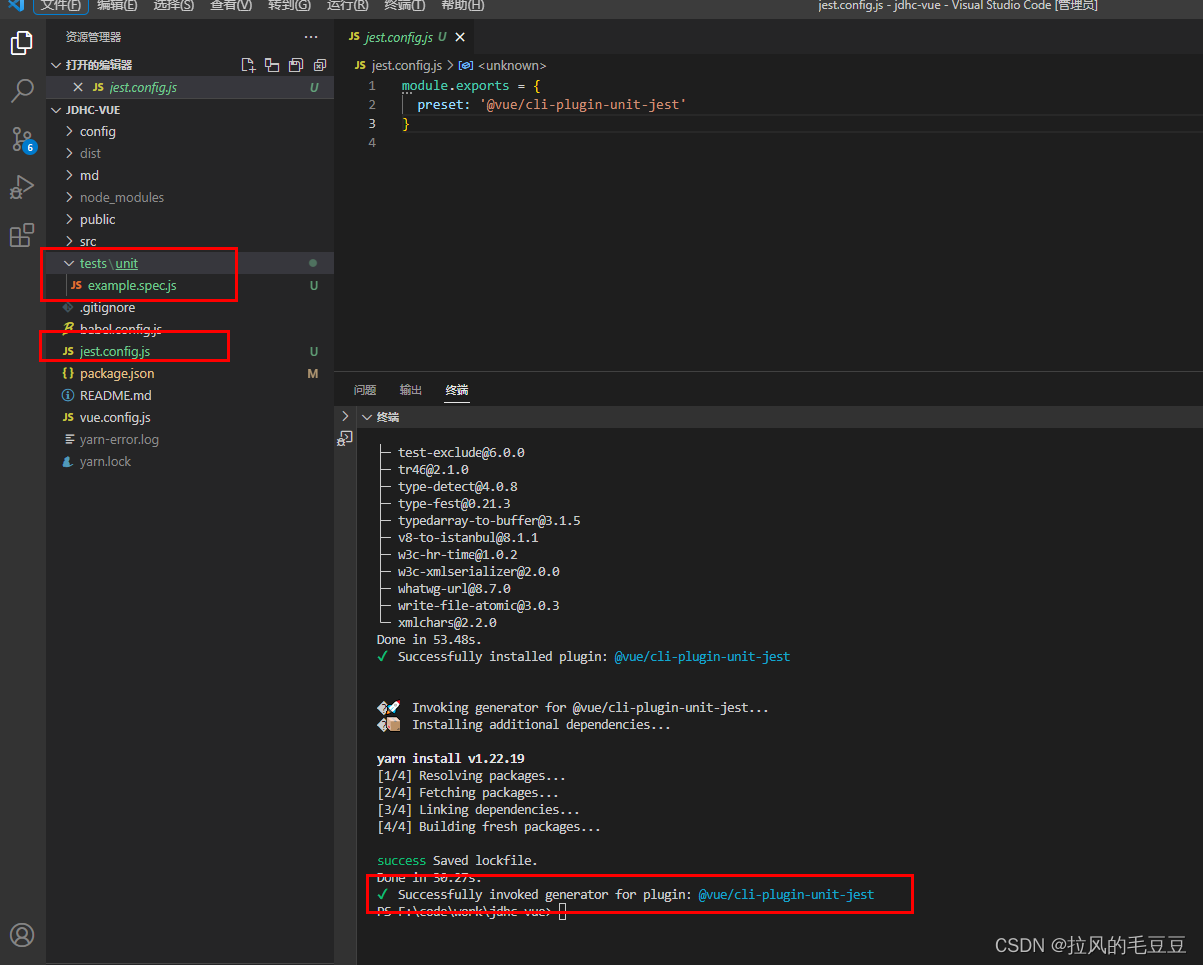Switch to the 输出 panel tab
This screenshot has height=965, width=1203.
click(x=411, y=390)
